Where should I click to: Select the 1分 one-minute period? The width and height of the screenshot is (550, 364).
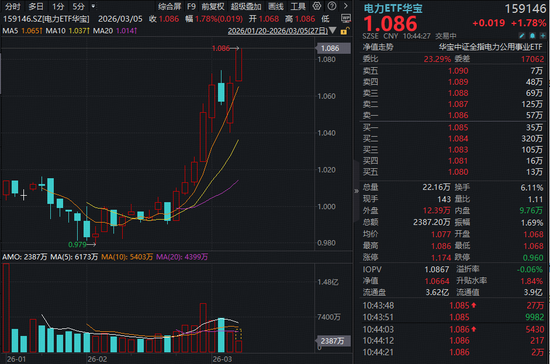58,6
